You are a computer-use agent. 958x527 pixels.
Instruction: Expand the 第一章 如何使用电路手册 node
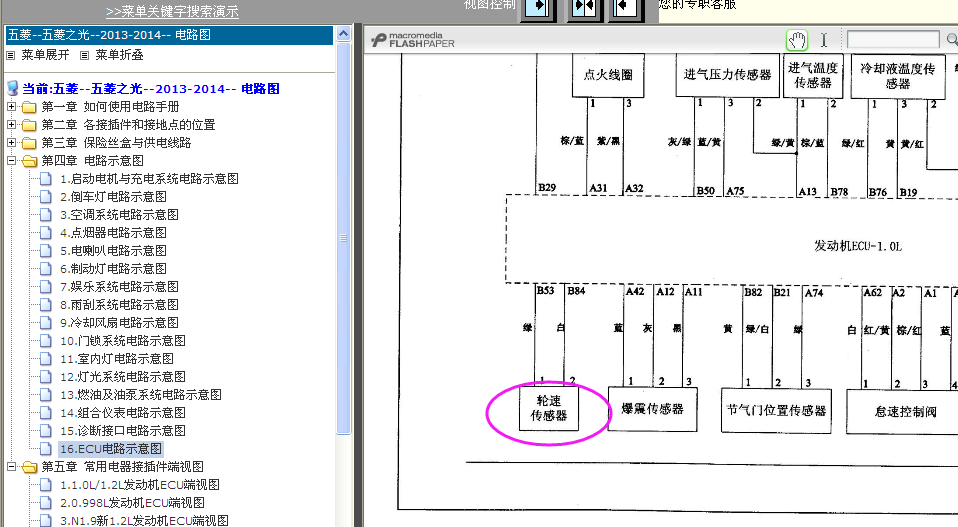(x=11, y=107)
